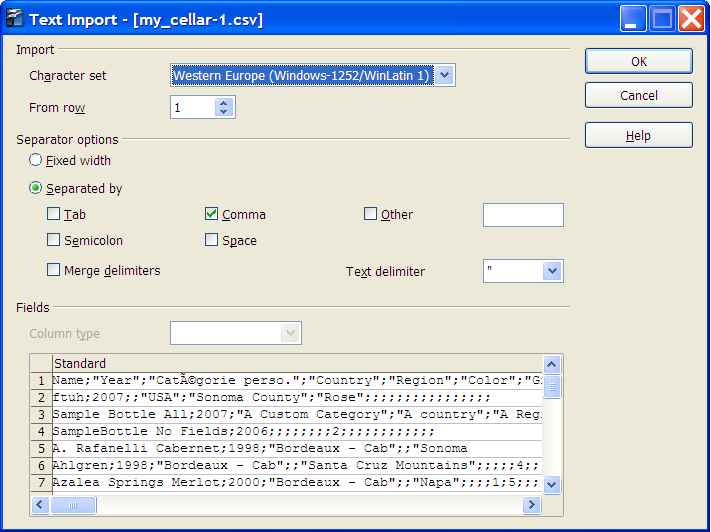
Task: Increase the From row spinner value
Action: pos(223,103)
